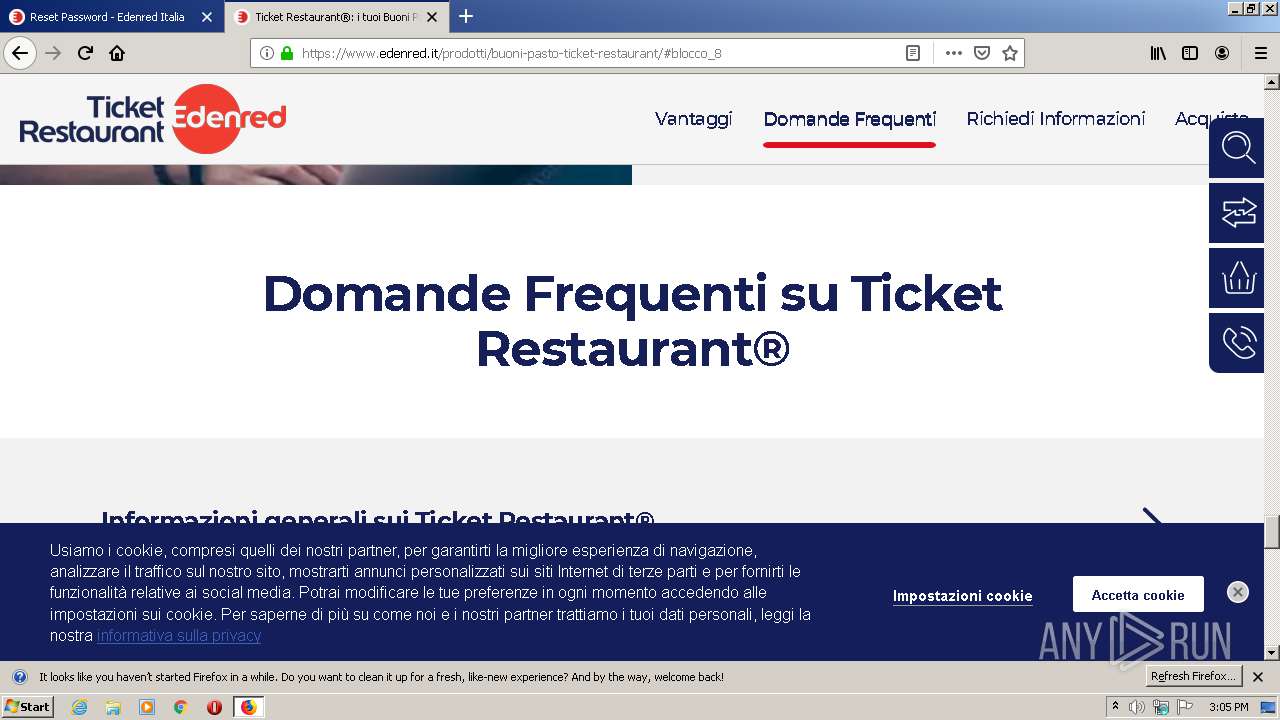Image resolution: width=1280 pixels, height=720 pixels.
Task: Click the green padlock security icon
Action: click(x=287, y=53)
